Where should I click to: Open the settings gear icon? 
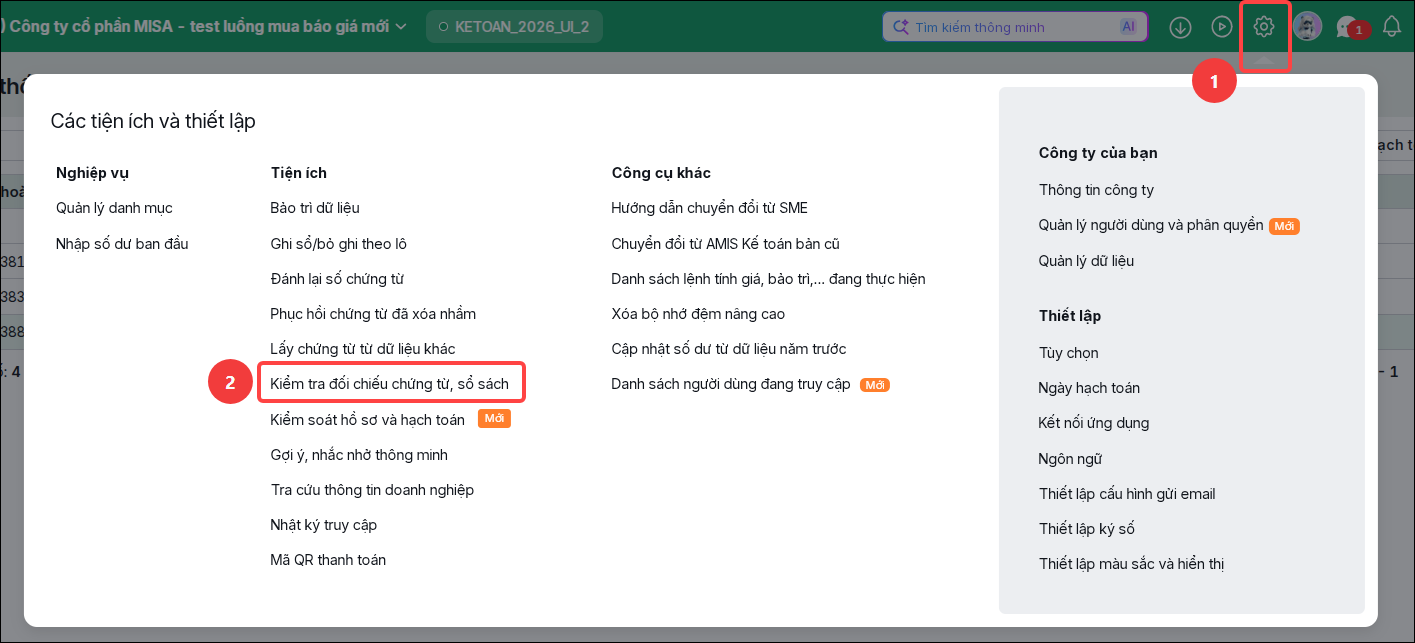1264,27
